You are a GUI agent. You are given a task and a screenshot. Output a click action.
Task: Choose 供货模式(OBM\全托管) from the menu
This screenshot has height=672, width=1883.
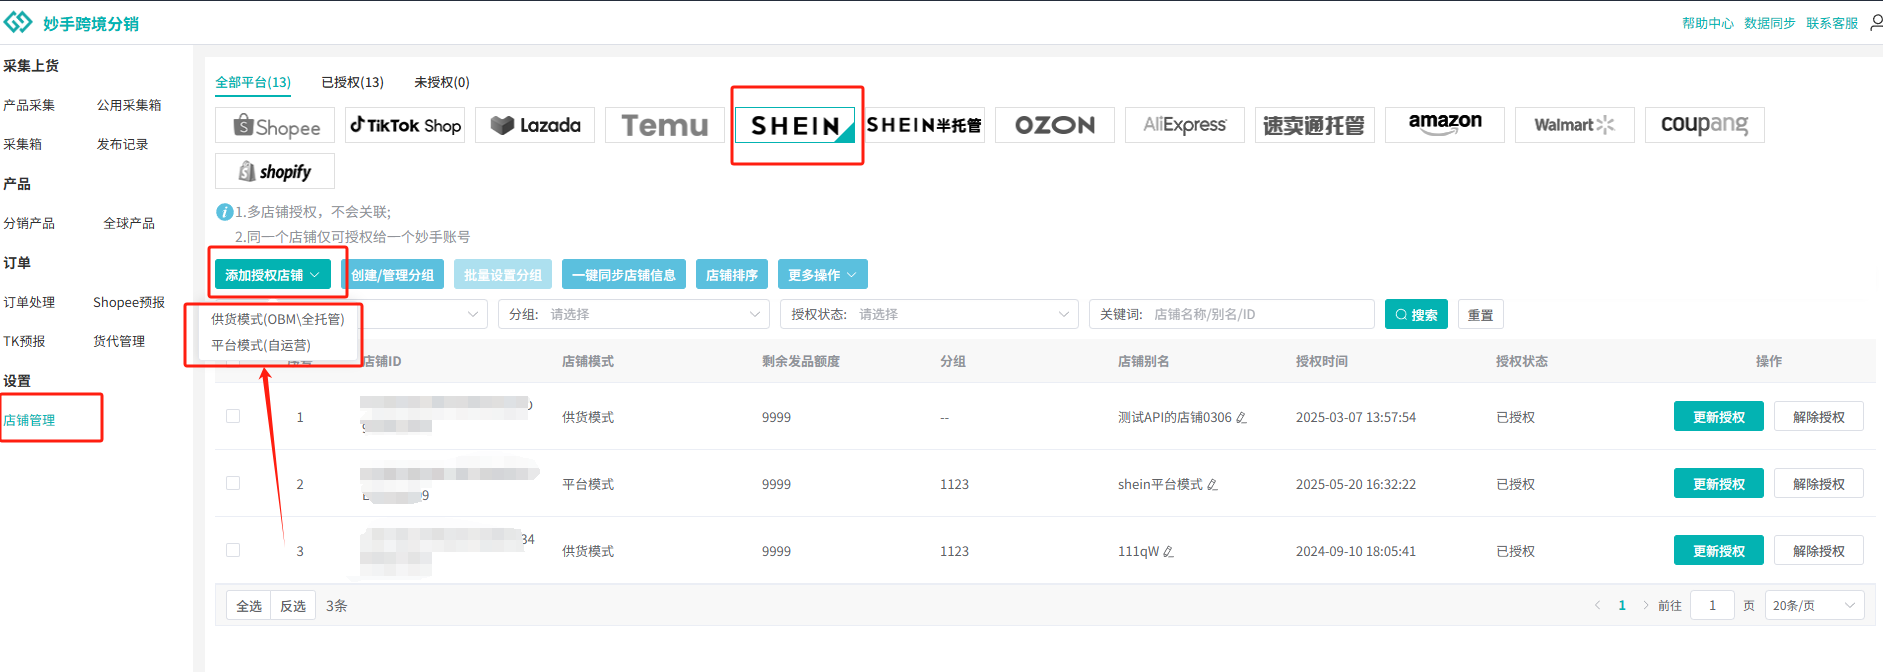tap(278, 319)
